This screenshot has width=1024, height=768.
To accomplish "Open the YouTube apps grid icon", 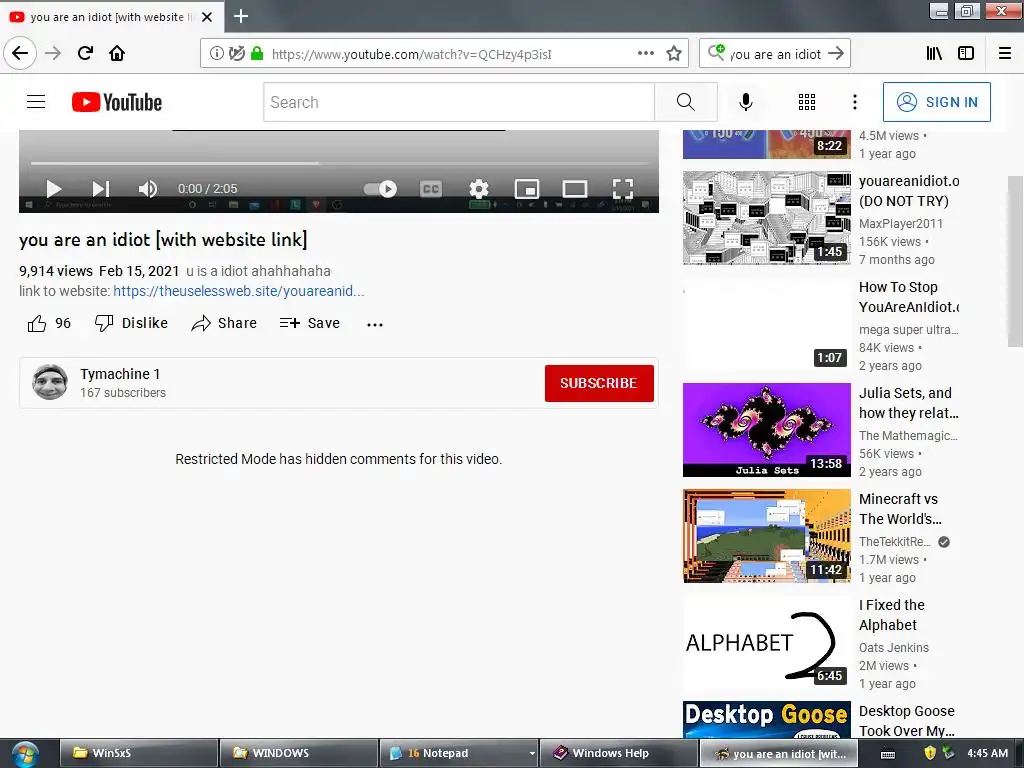I will pyautogui.click(x=807, y=102).
